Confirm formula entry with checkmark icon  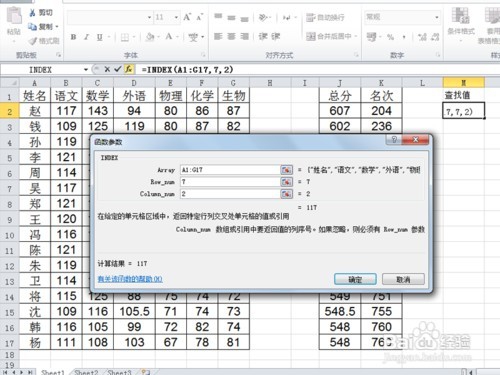click(x=117, y=69)
